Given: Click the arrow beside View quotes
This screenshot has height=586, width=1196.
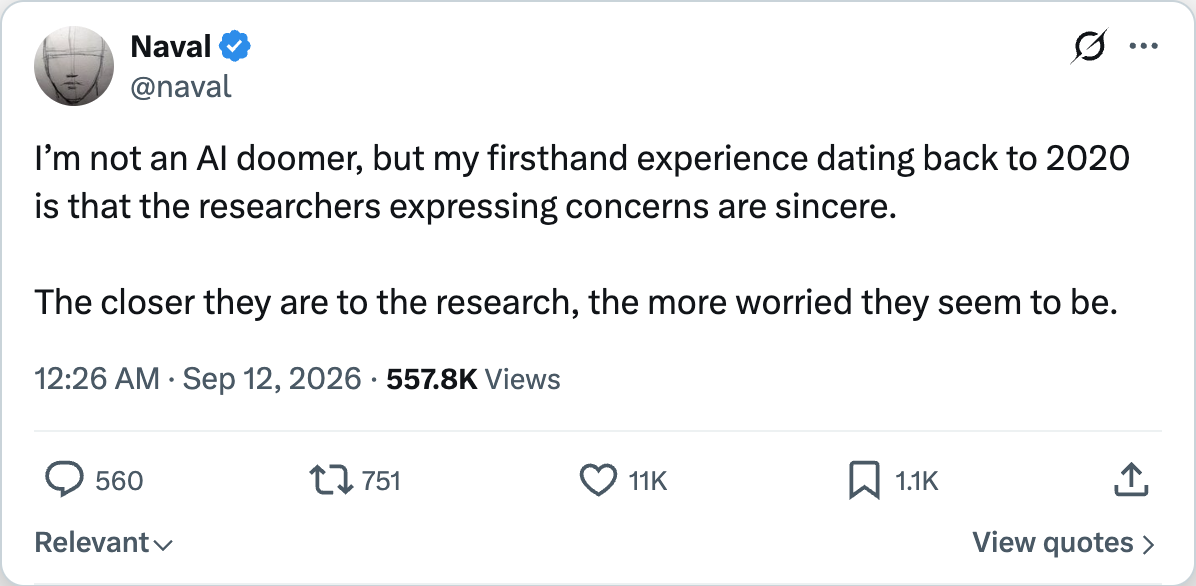Looking at the screenshot, I should (1147, 544).
